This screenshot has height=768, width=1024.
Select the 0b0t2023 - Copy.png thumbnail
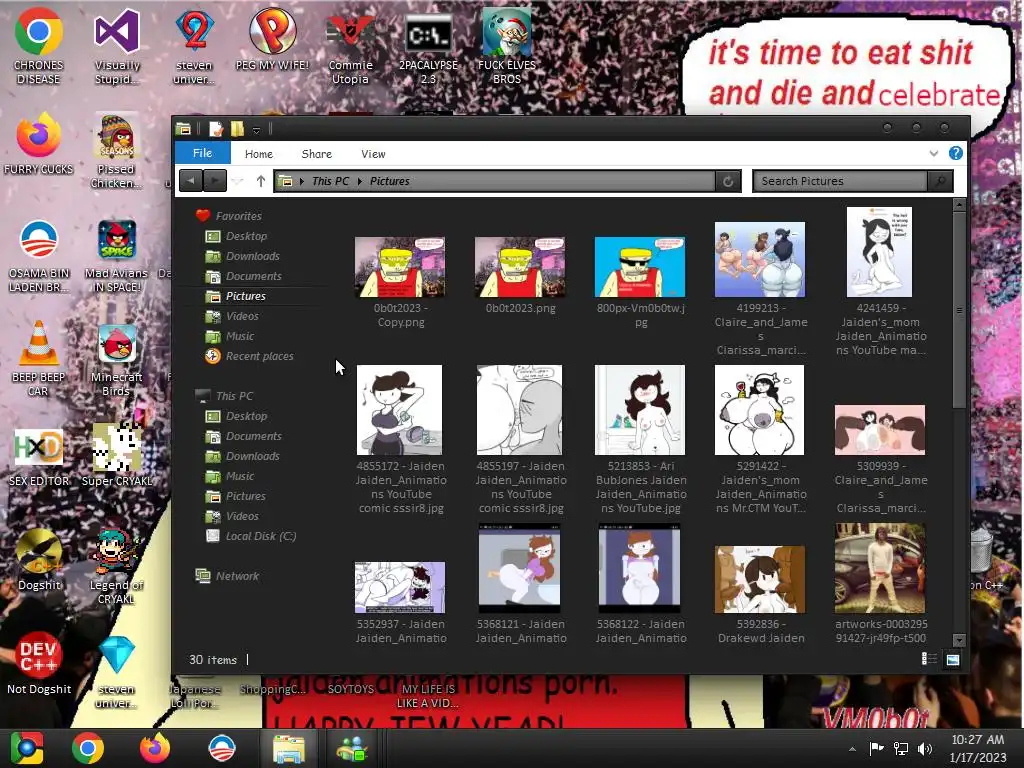400,266
